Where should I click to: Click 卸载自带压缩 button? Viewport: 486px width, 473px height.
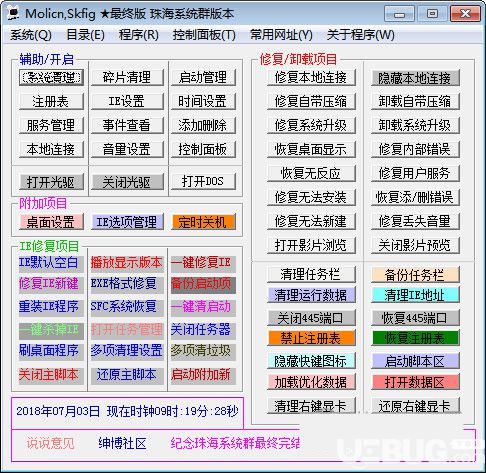[x=415, y=101]
